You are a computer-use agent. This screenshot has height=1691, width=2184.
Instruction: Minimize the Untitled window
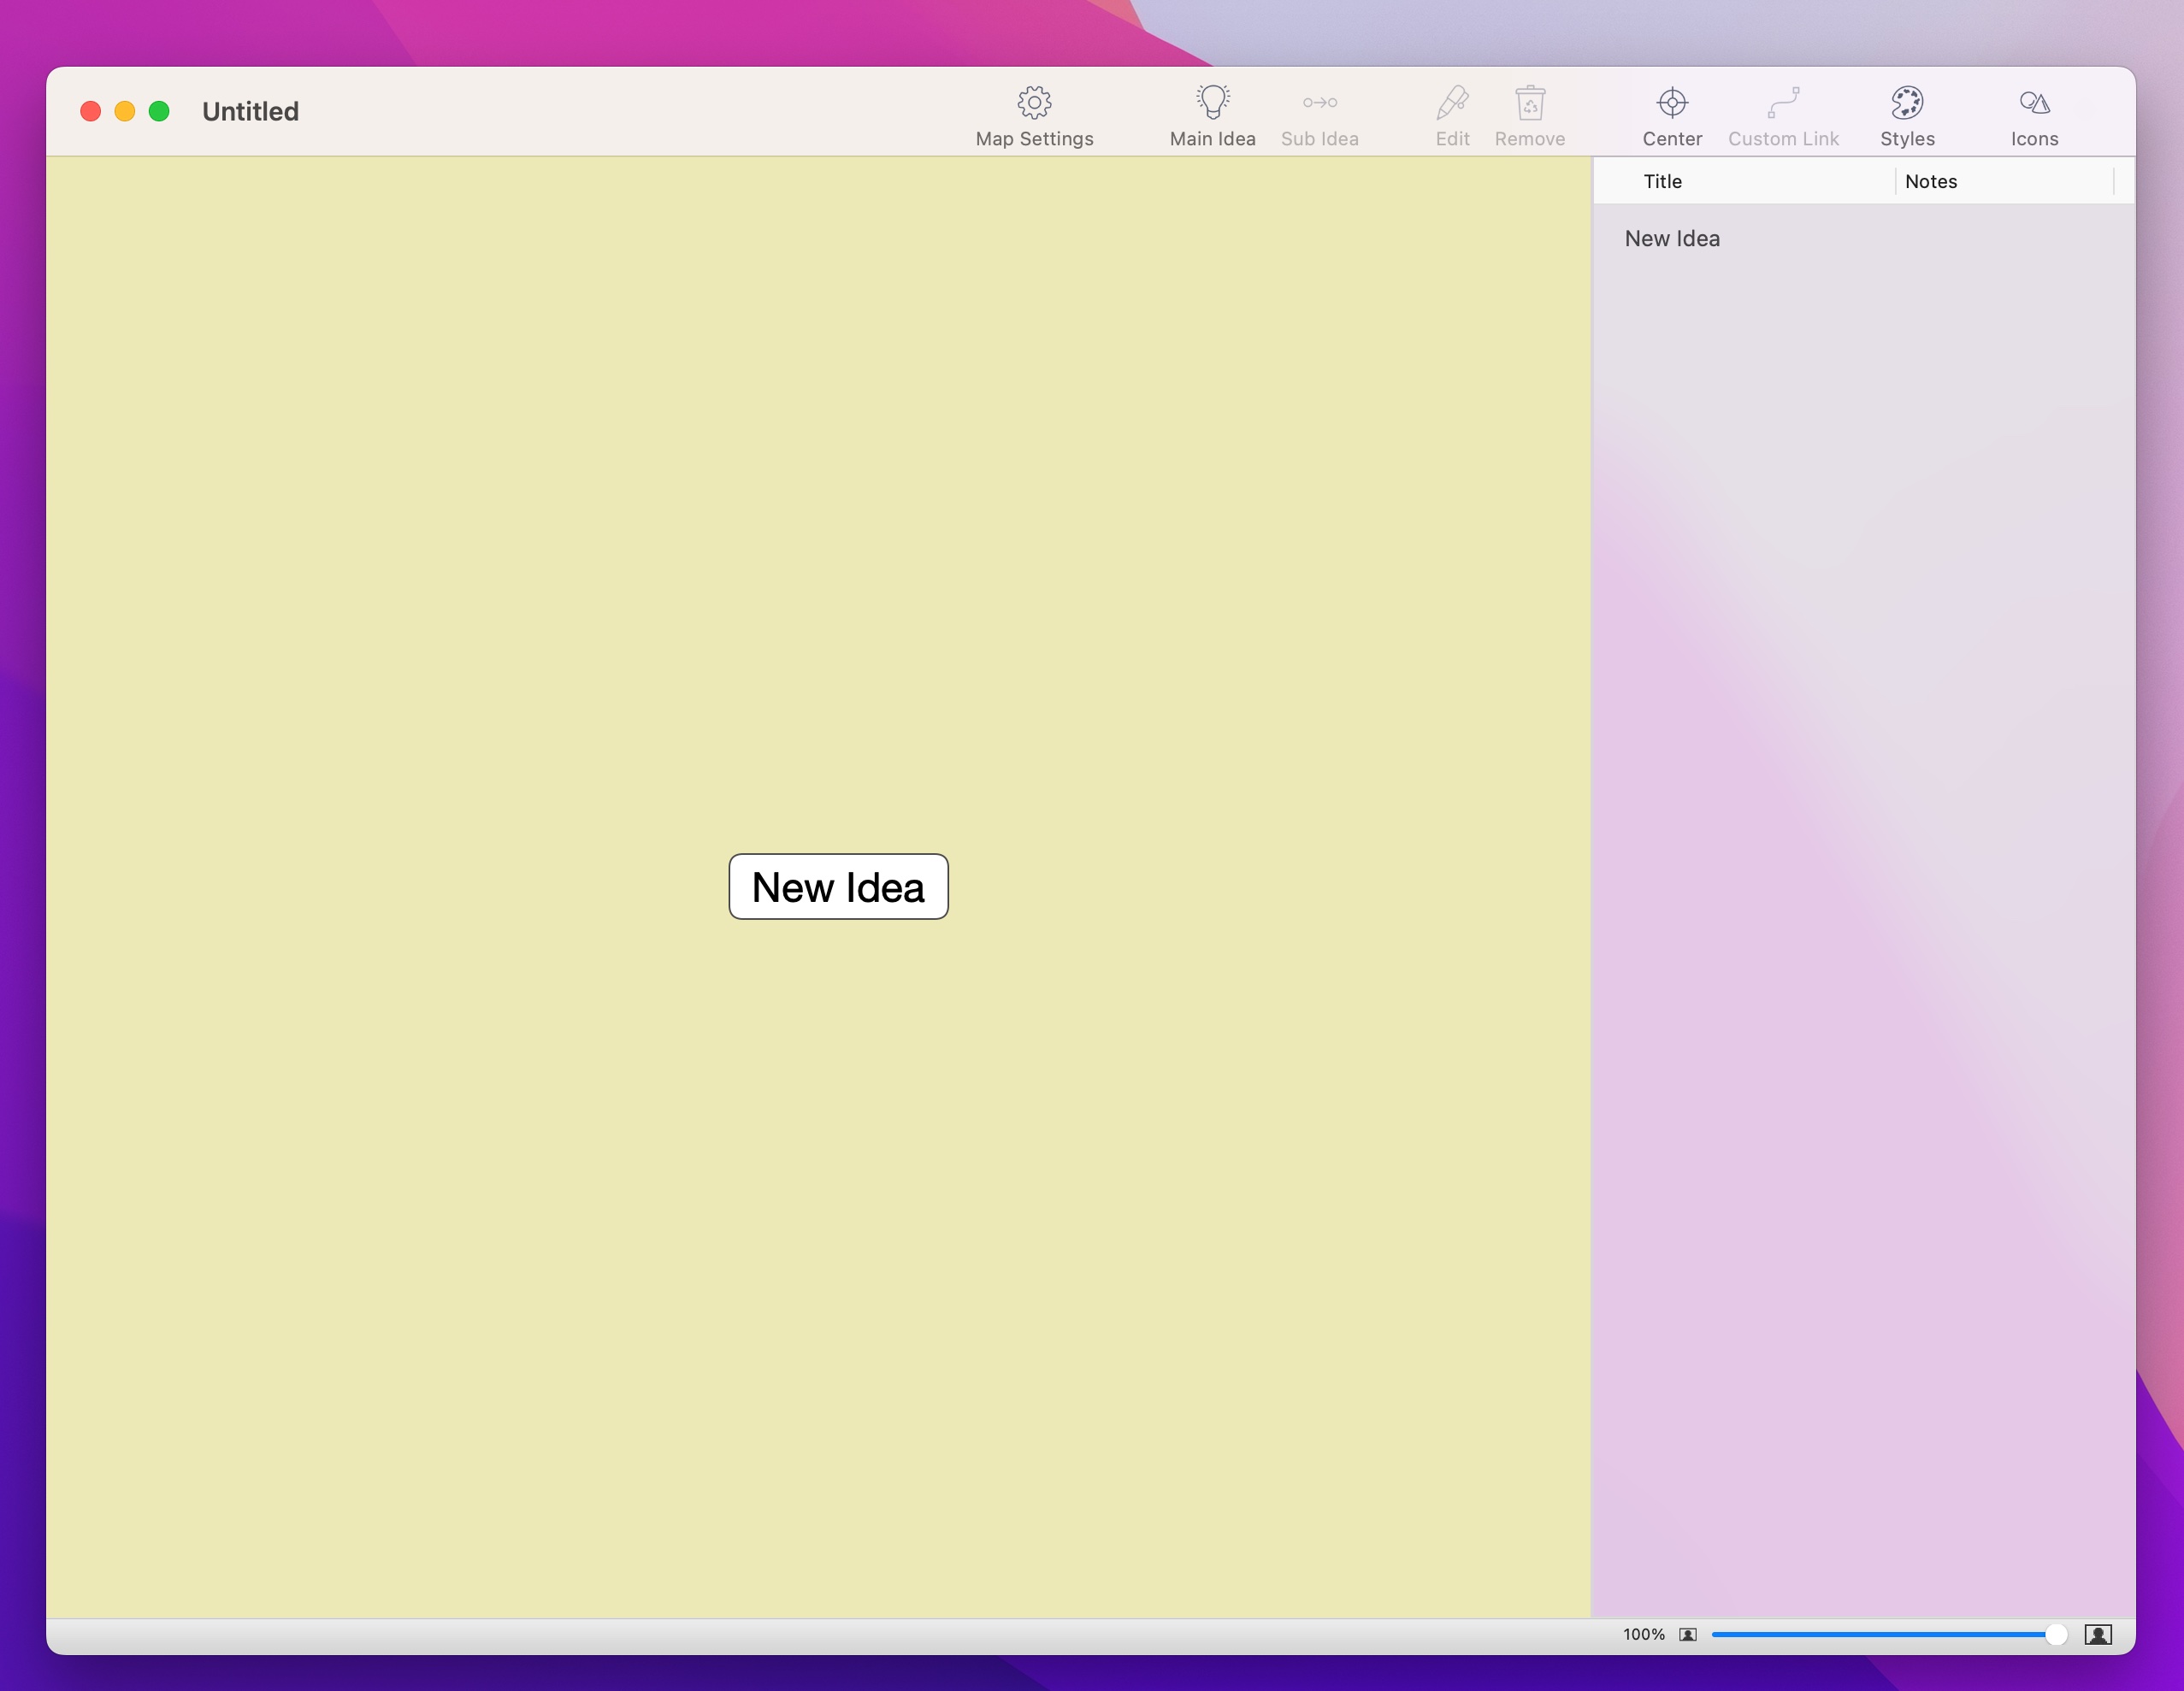pos(125,111)
